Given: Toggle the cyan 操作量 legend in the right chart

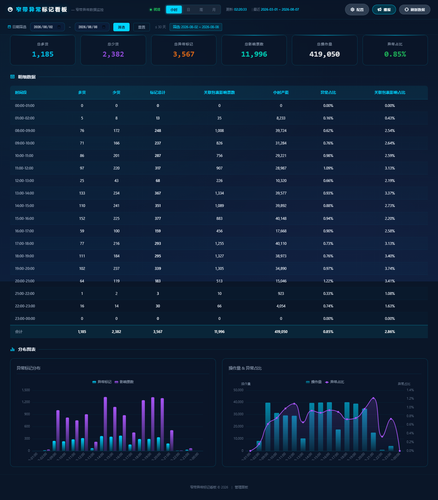Looking at the screenshot, I should point(314,382).
